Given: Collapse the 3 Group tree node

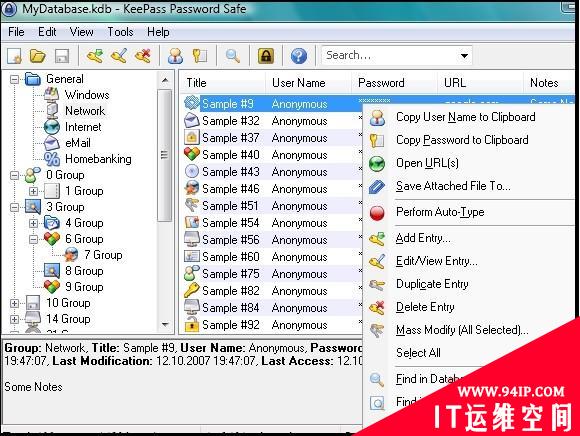Looking at the screenshot, I should [x=14, y=207].
